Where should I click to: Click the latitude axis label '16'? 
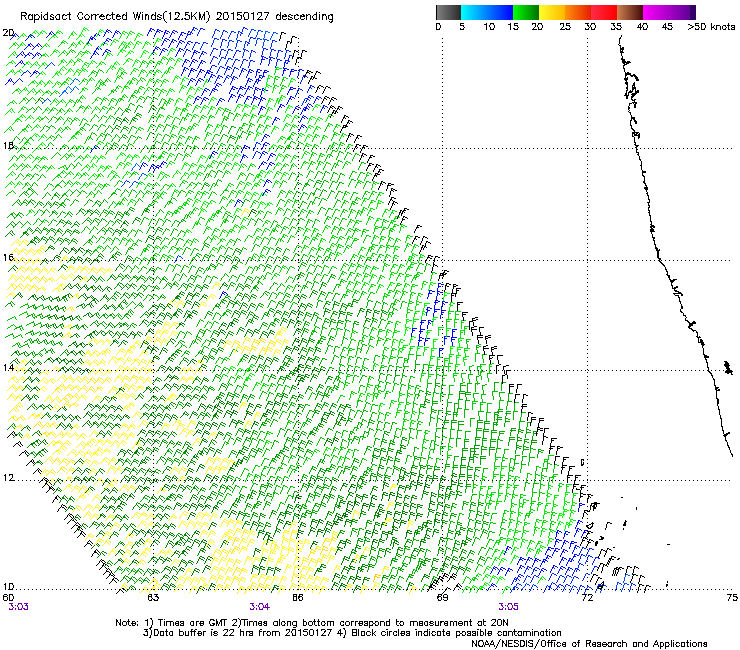[8, 257]
